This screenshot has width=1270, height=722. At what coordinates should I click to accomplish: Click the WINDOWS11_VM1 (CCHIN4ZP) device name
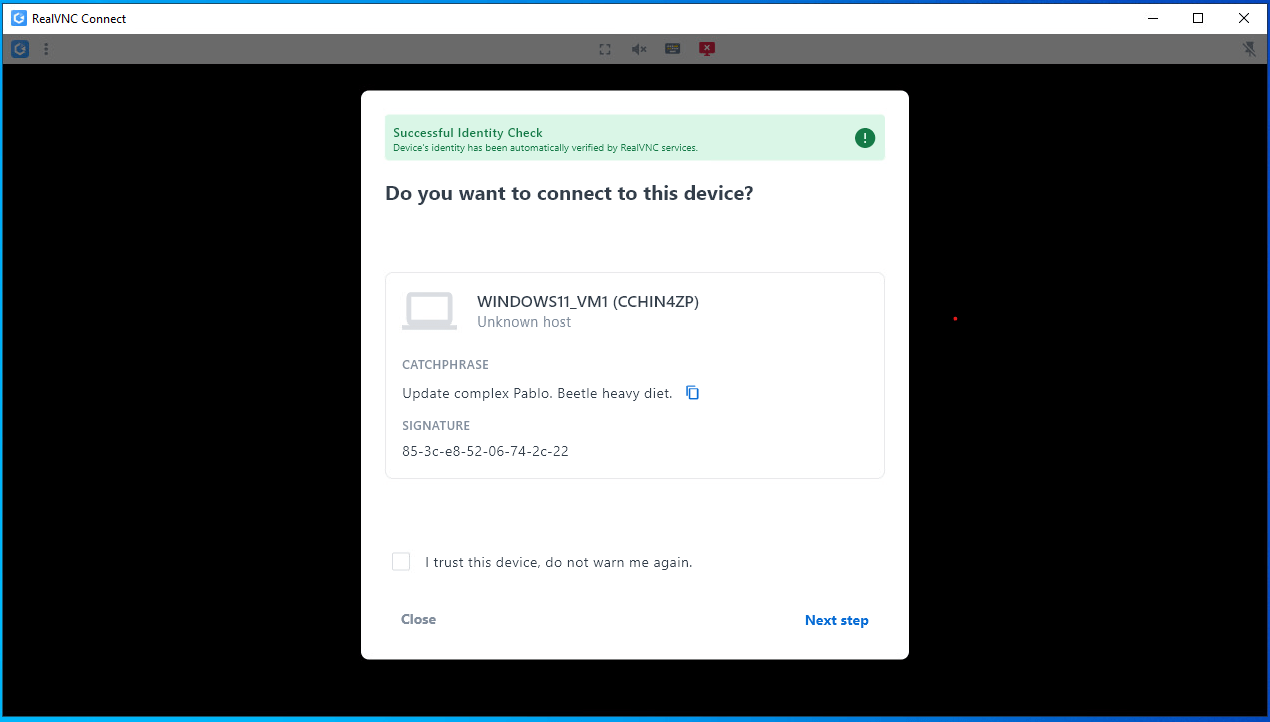587,302
